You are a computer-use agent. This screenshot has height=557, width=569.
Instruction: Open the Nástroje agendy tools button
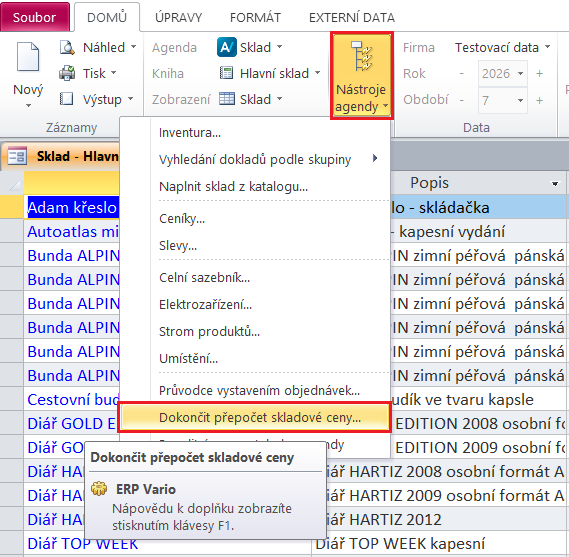tap(361, 75)
